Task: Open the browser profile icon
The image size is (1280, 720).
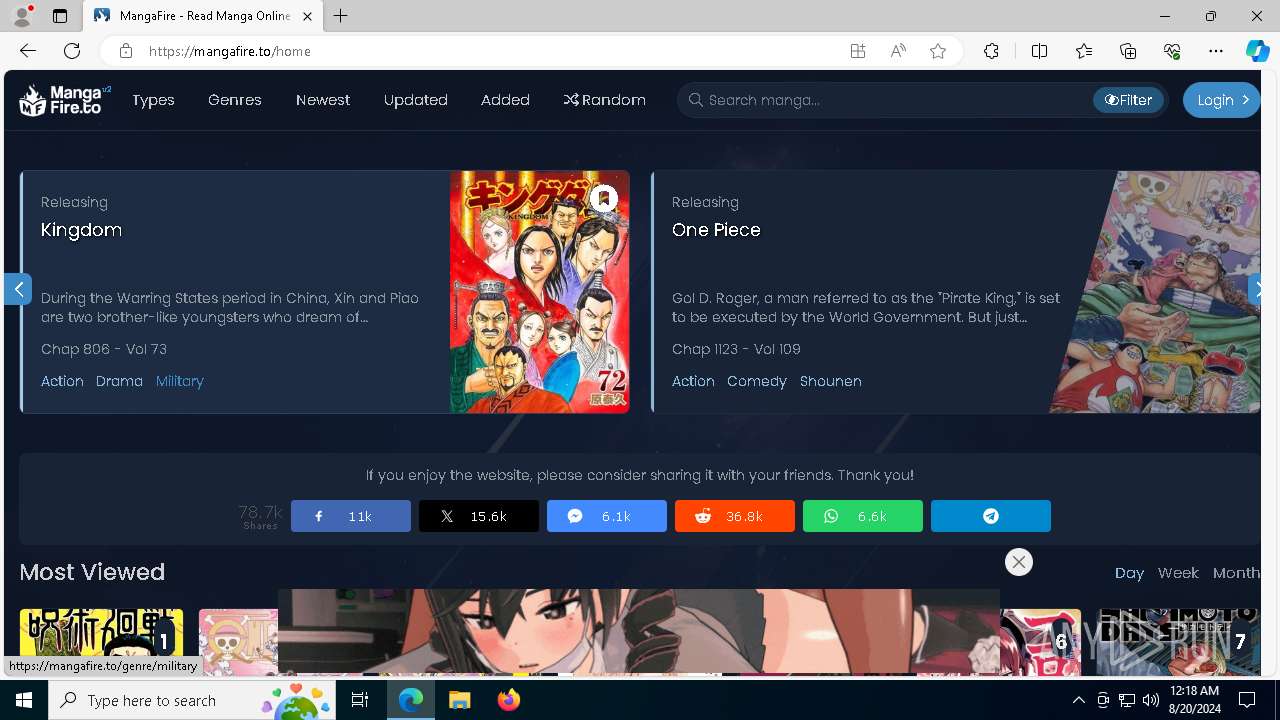Action: coord(22,16)
